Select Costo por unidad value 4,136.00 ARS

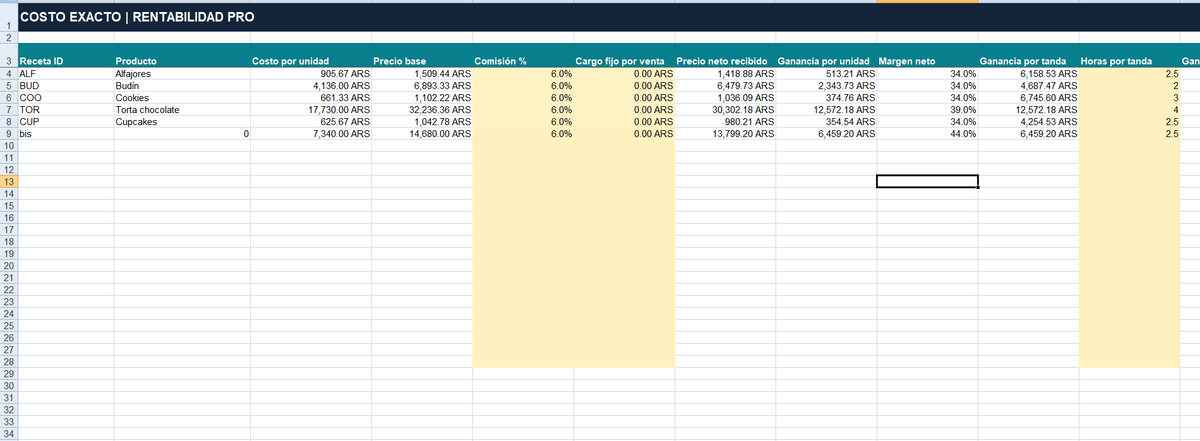pos(310,85)
